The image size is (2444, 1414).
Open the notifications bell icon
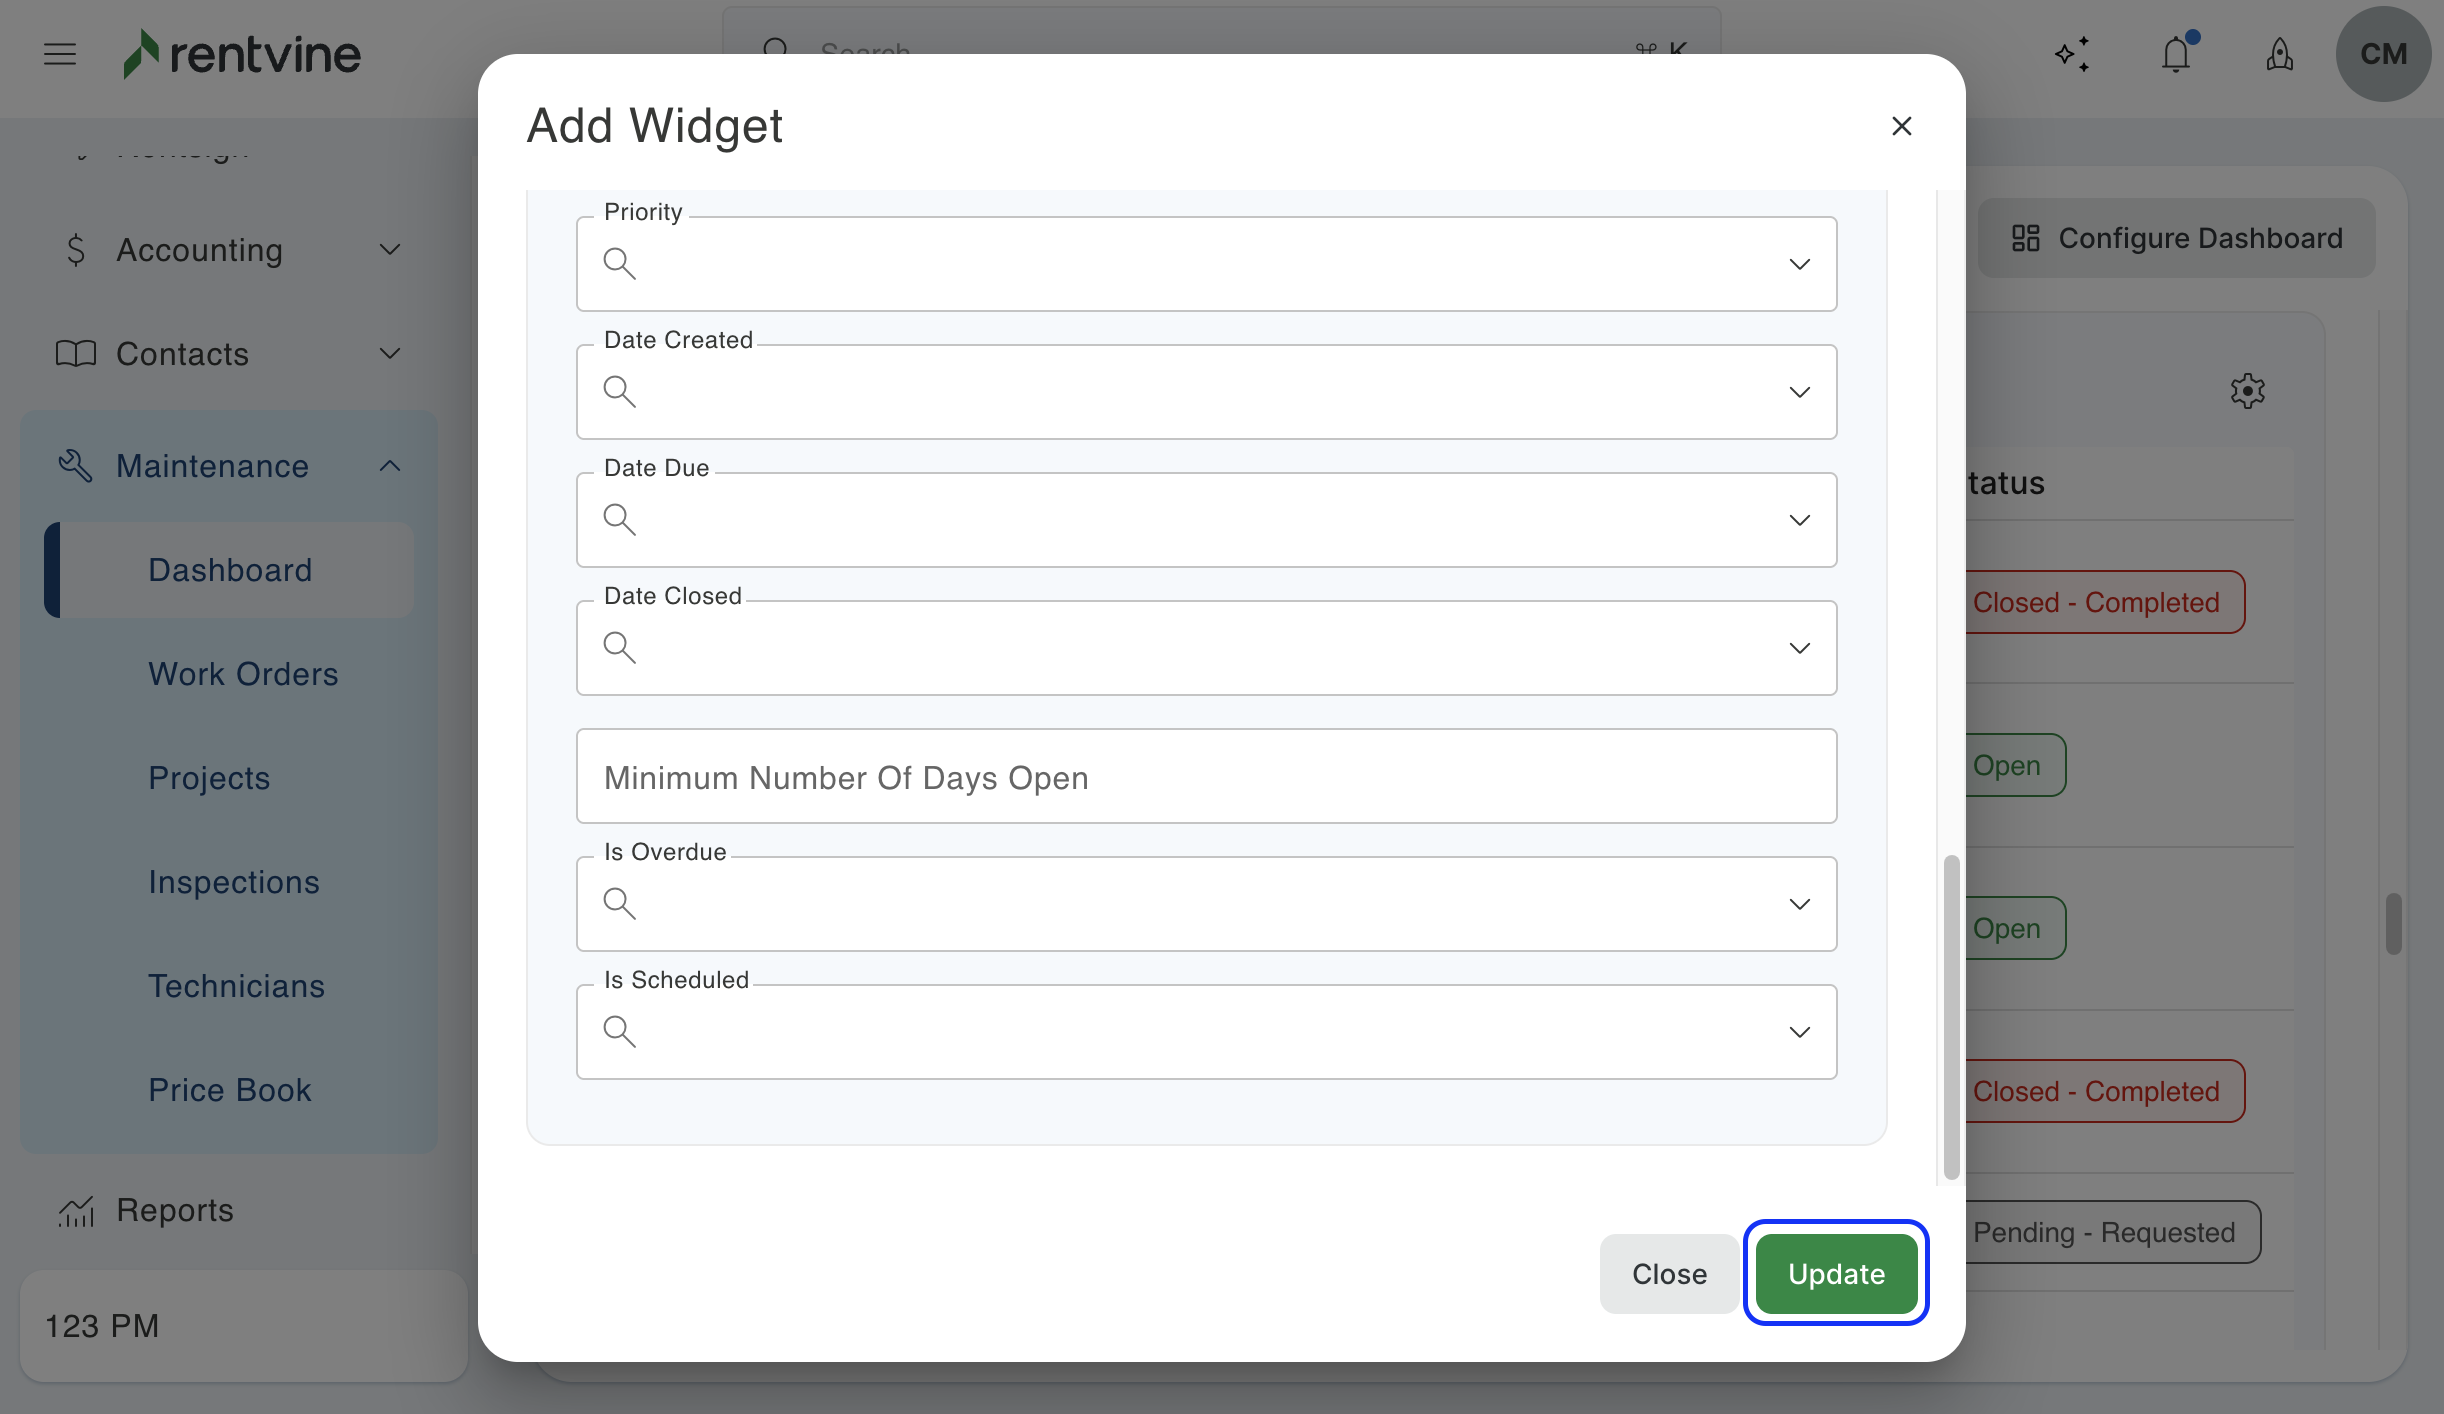(x=2175, y=54)
